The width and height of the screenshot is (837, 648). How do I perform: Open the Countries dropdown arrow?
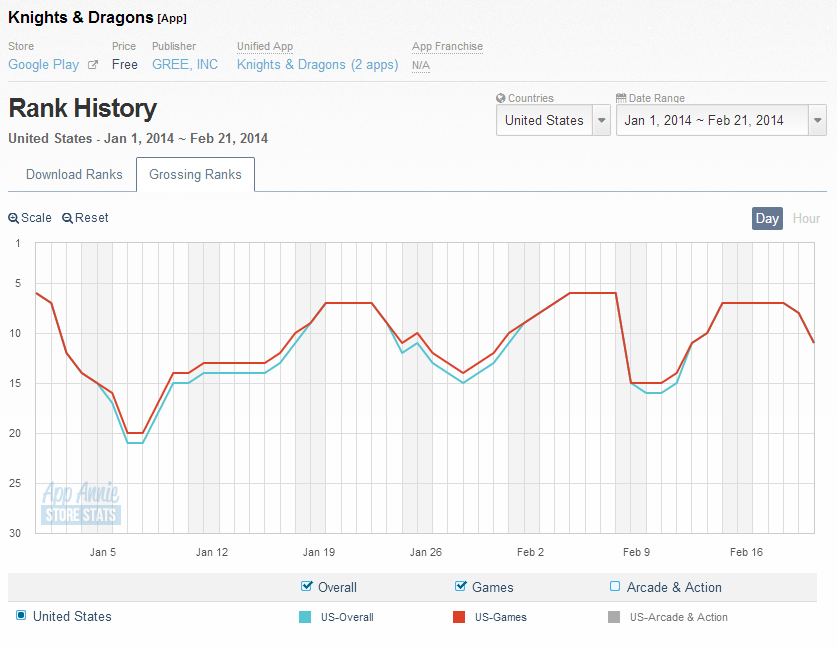tap(602, 120)
